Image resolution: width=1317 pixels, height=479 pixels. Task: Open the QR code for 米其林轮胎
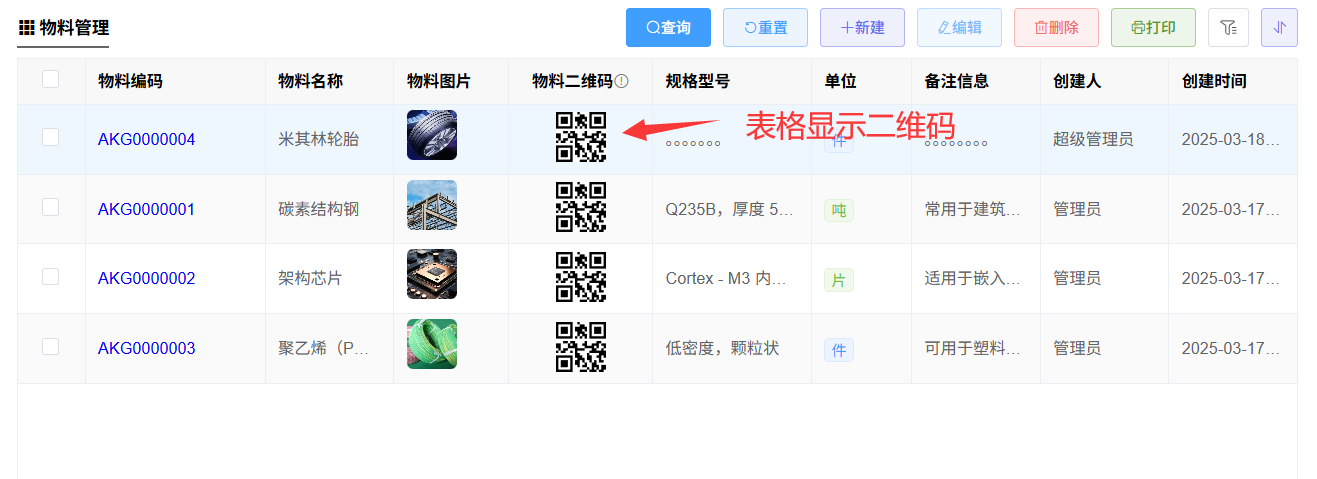(x=580, y=136)
